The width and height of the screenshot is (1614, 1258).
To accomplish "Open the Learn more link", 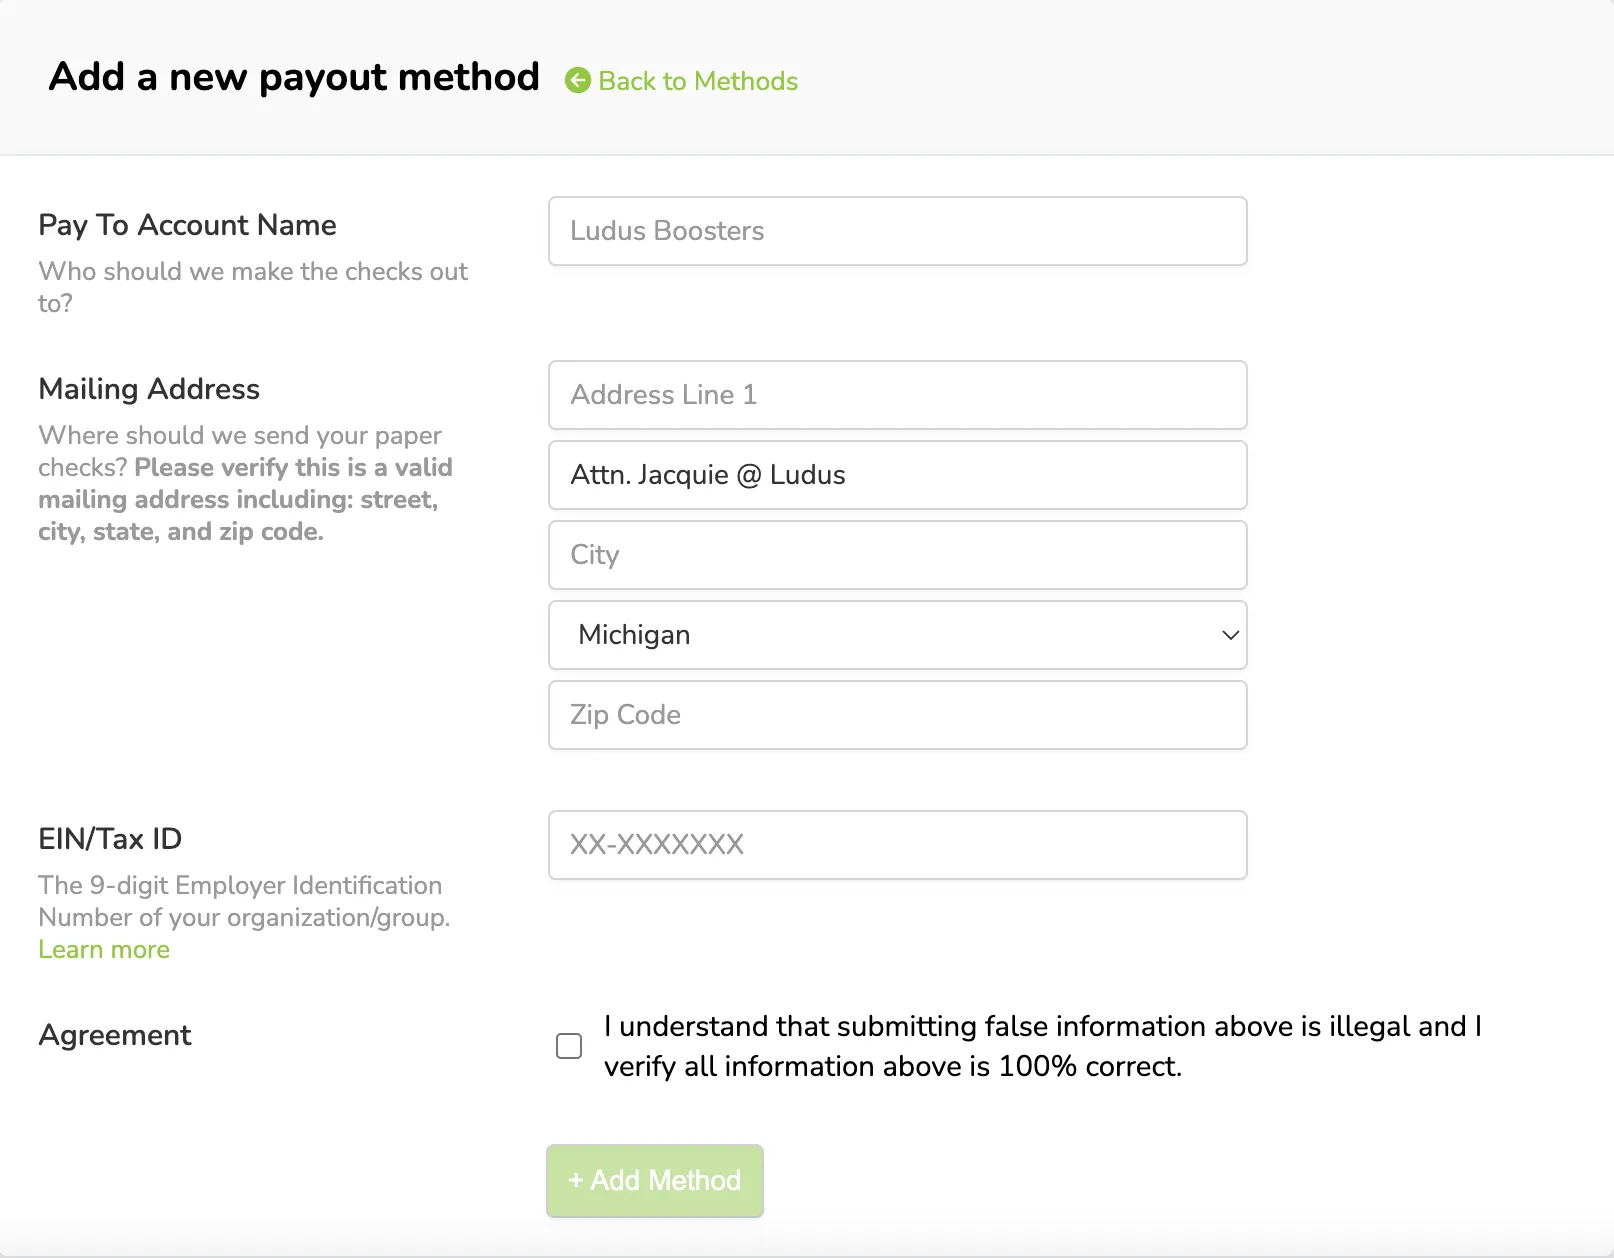I will click(x=104, y=949).
